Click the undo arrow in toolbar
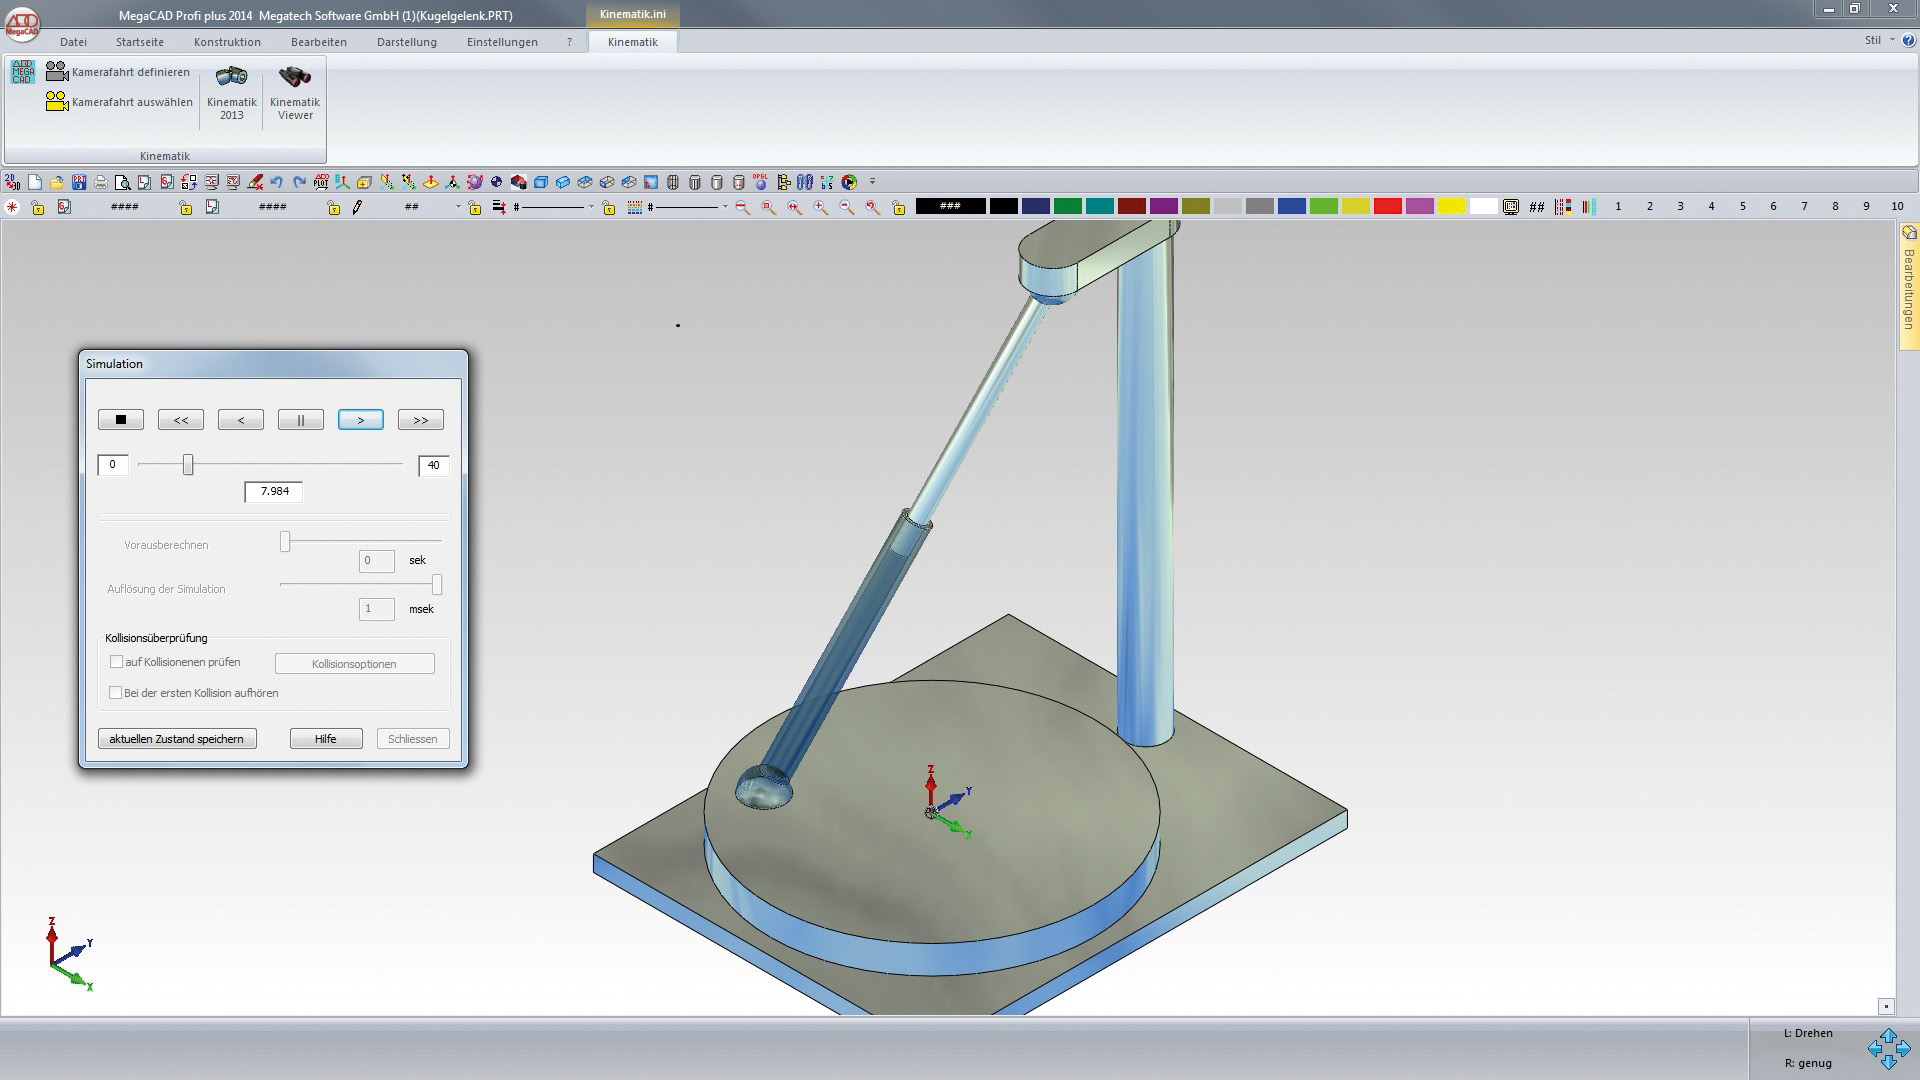The width and height of the screenshot is (1920, 1080). click(277, 182)
